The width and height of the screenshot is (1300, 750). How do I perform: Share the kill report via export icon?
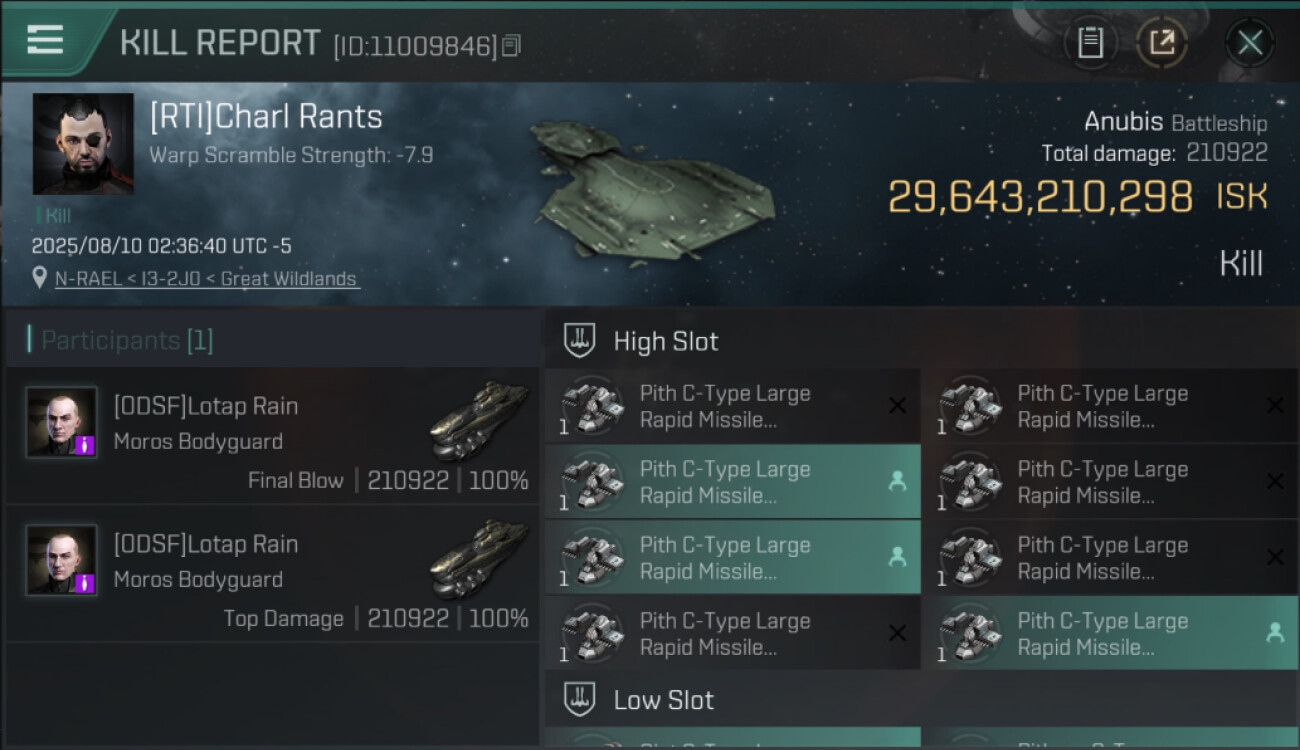click(1162, 43)
